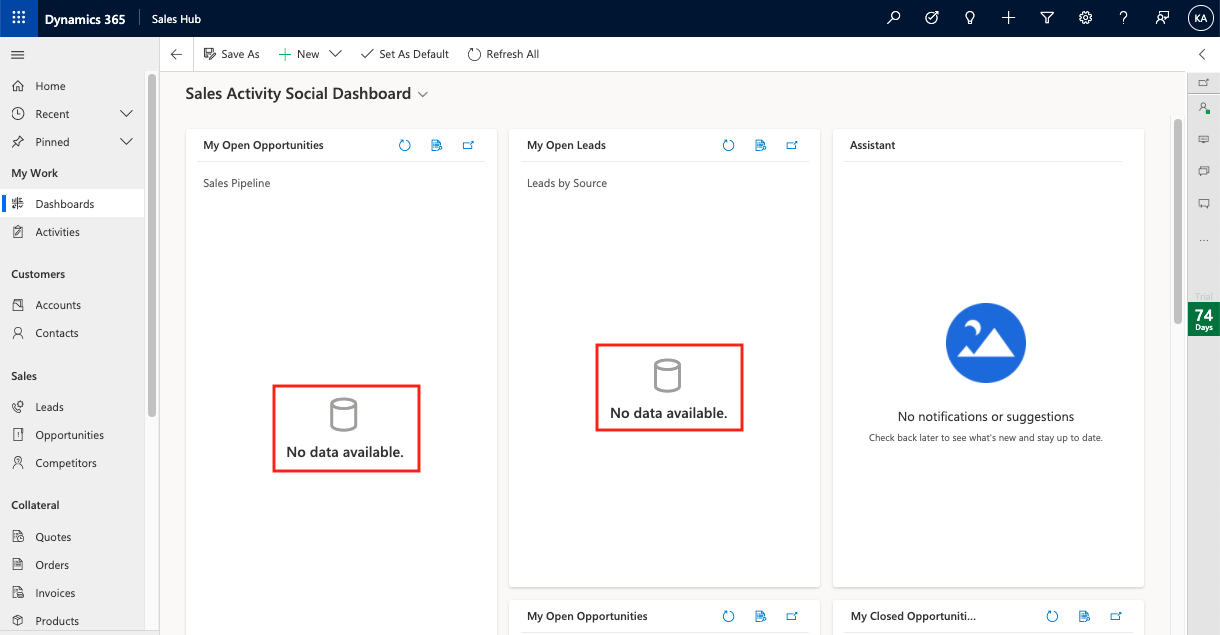Expand the Pinned section chevron

point(126,142)
